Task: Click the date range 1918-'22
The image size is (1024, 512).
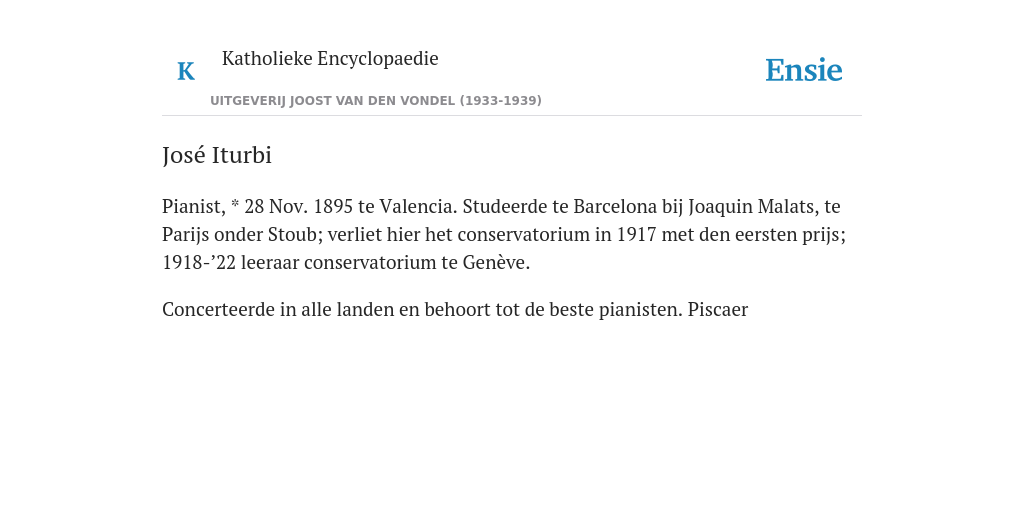Action: [199, 263]
